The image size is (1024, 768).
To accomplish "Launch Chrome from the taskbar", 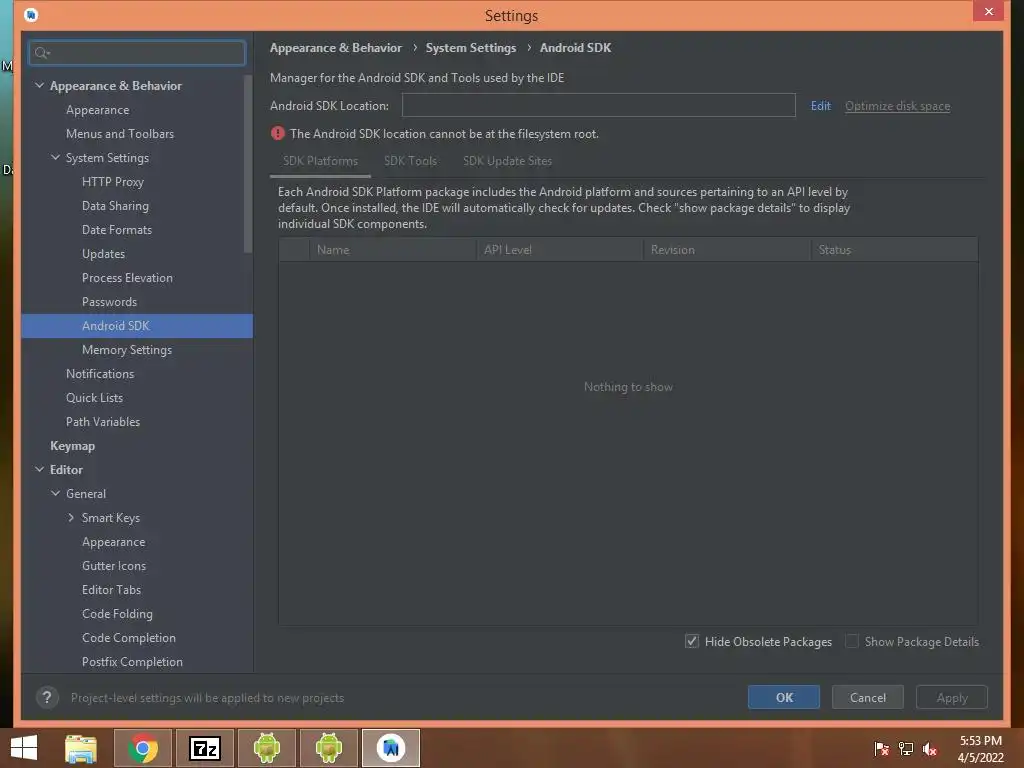I will coord(143,748).
